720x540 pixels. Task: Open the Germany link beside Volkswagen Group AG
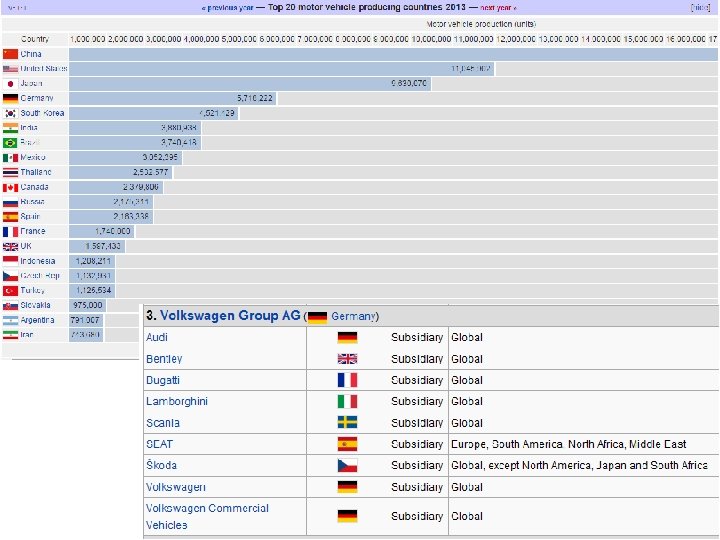[x=353, y=316]
